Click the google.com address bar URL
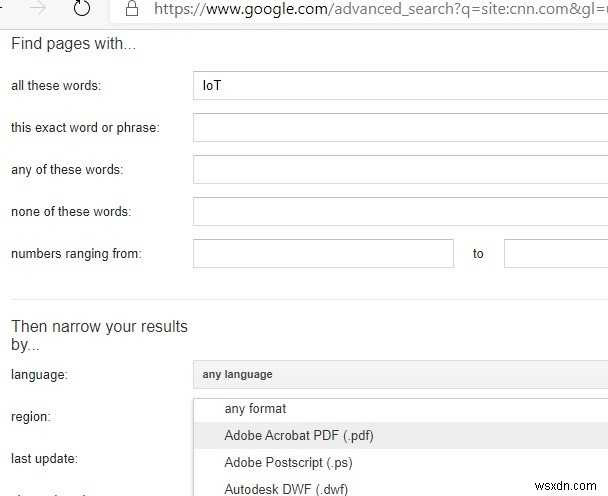The width and height of the screenshot is (608, 496). [381, 9]
